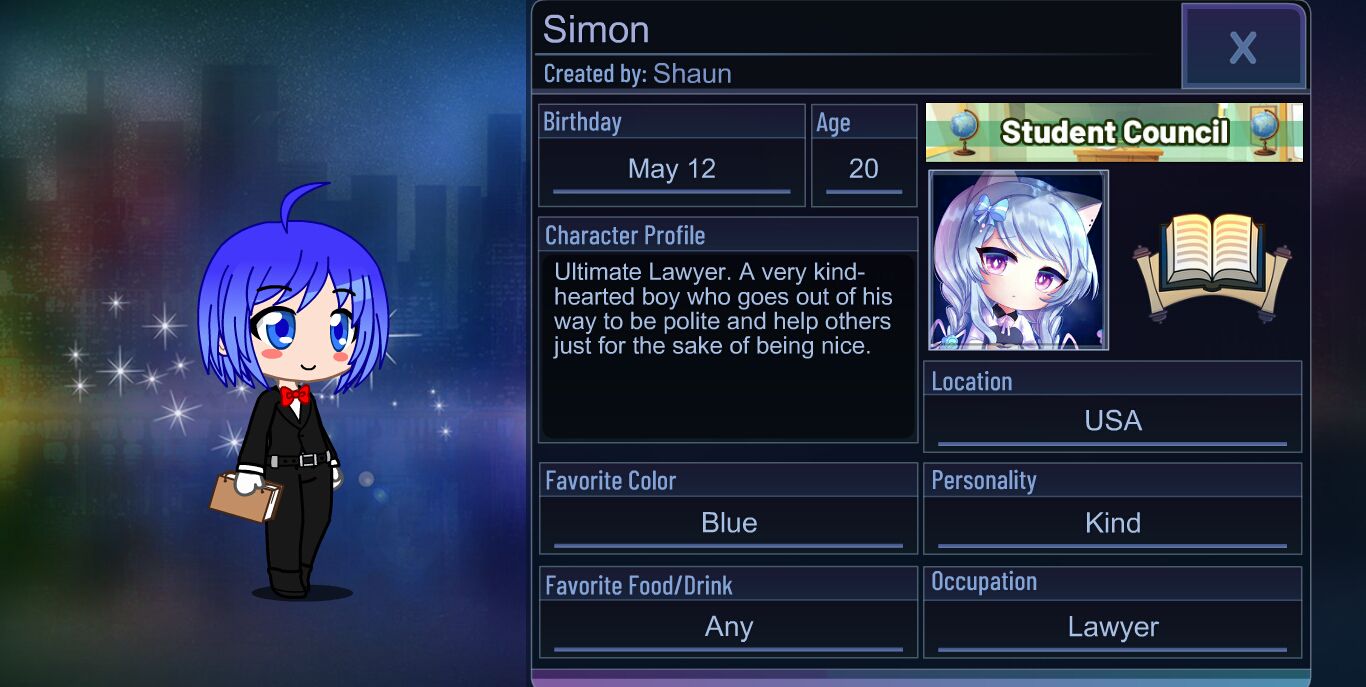Tap Simon's blue-haired character sprite
The height and width of the screenshot is (687, 1366).
(x=290, y=392)
